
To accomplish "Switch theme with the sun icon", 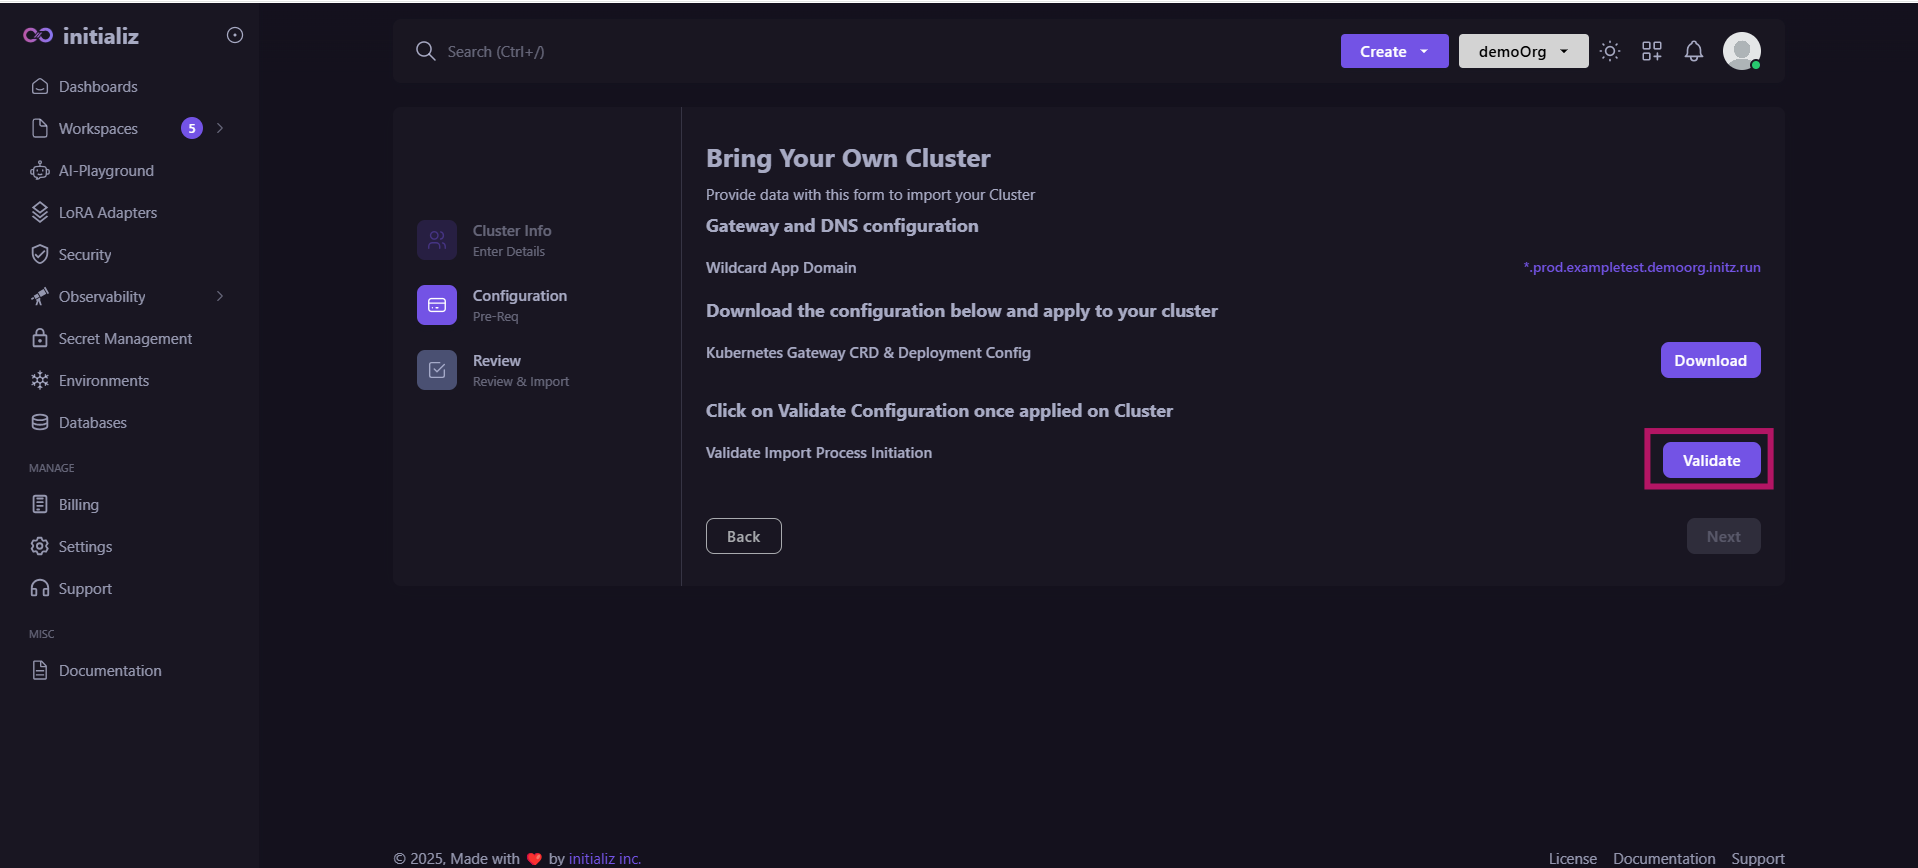I will click(x=1610, y=51).
